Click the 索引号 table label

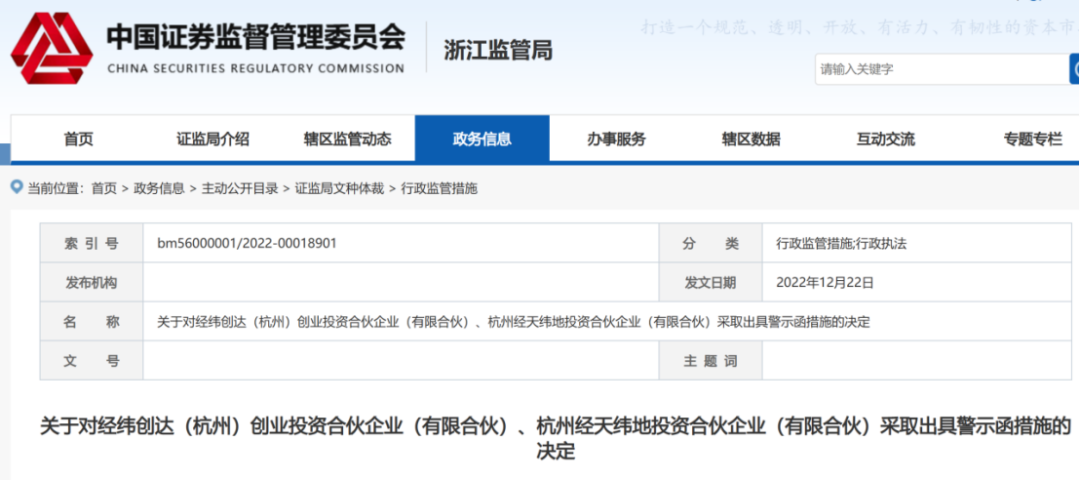click(92, 243)
